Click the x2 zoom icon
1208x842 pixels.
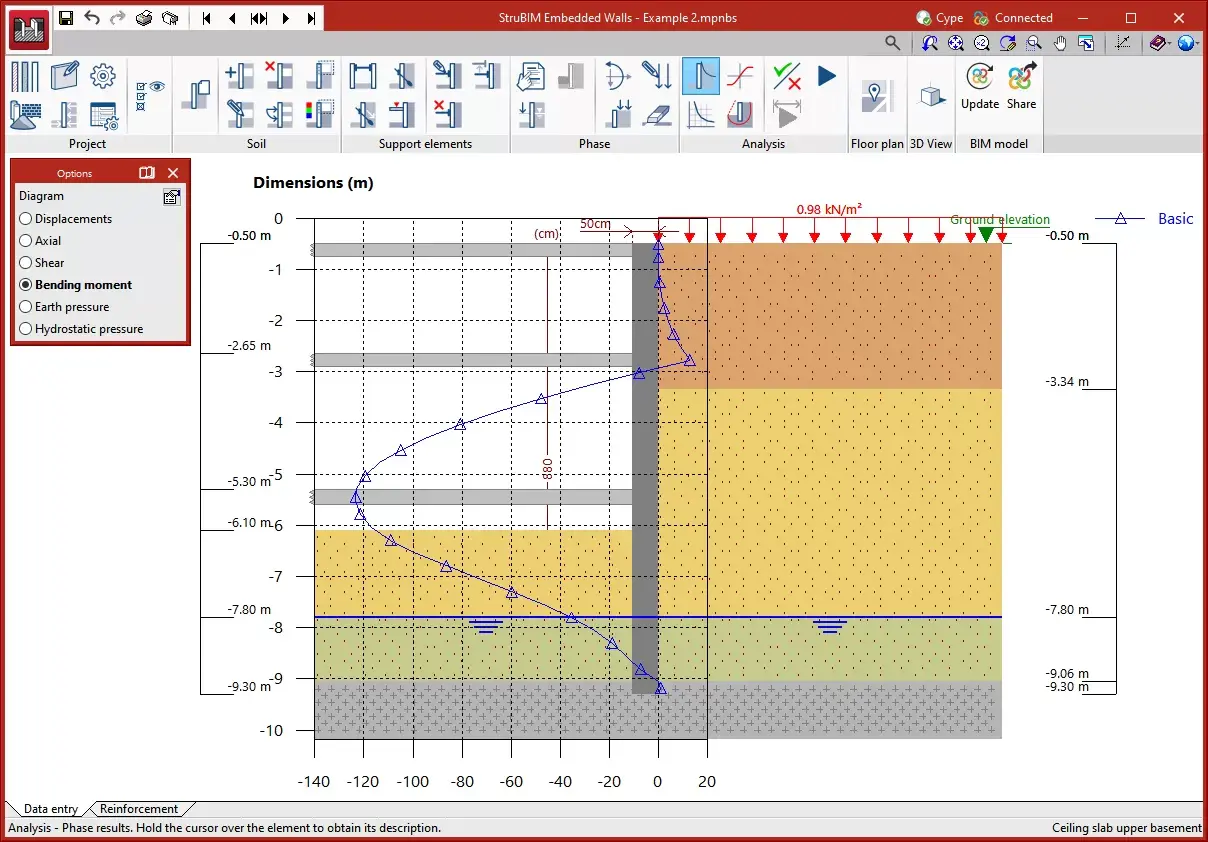(x=982, y=43)
